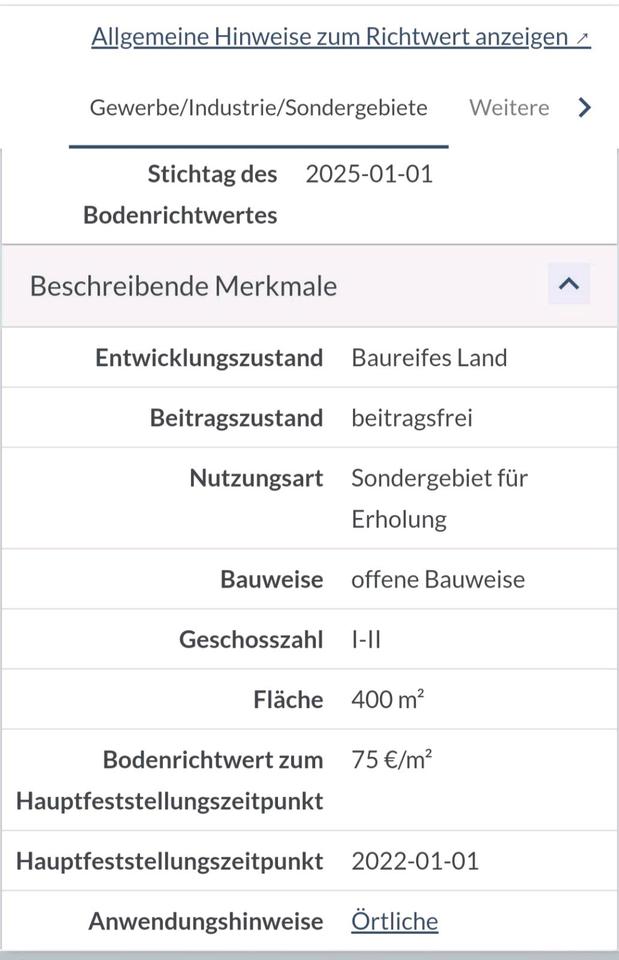
Task: Click the 2022-01-01 Hauptfeststellungszeitpunkt value
Action: click(x=415, y=861)
